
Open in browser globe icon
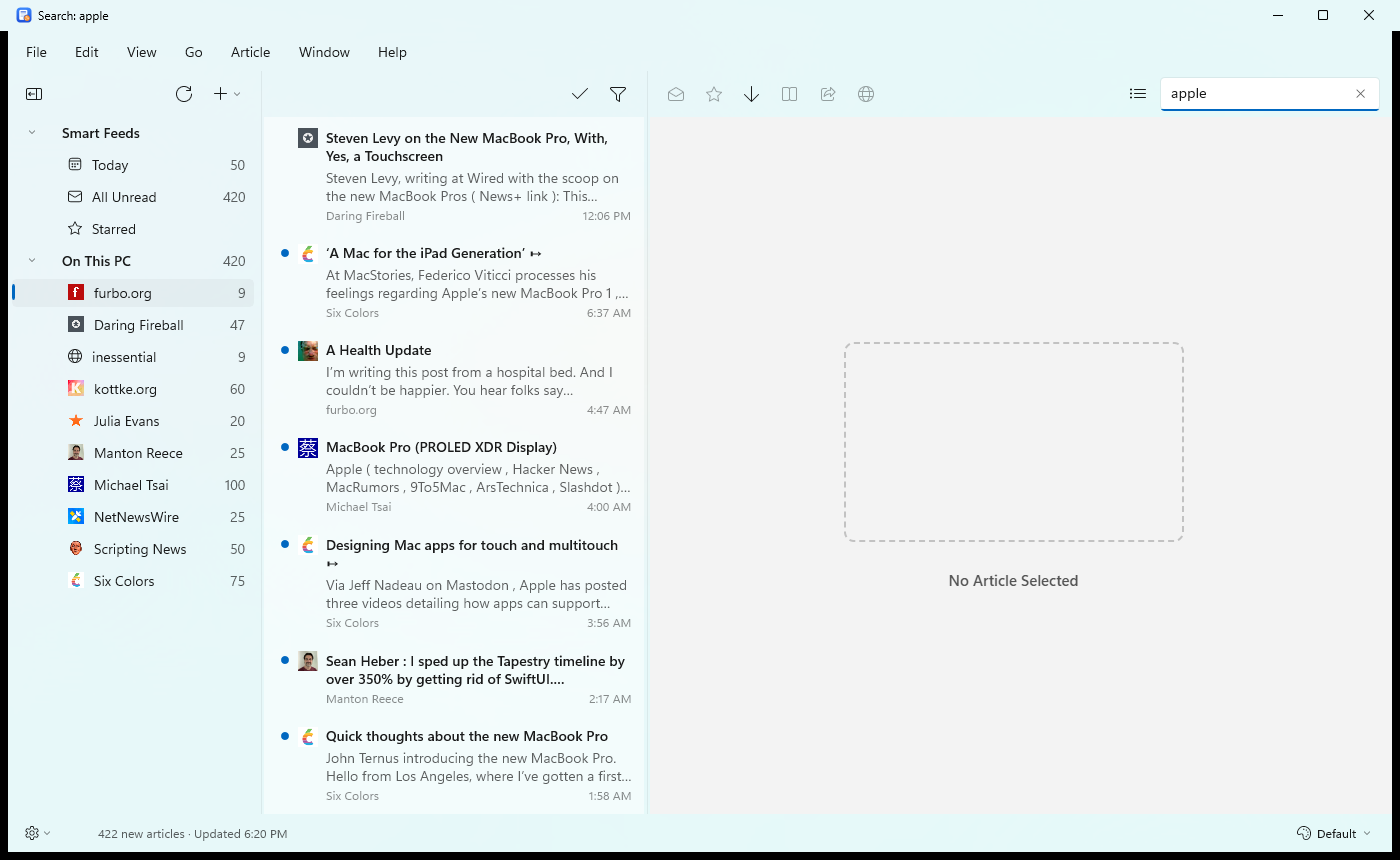pyautogui.click(x=866, y=94)
